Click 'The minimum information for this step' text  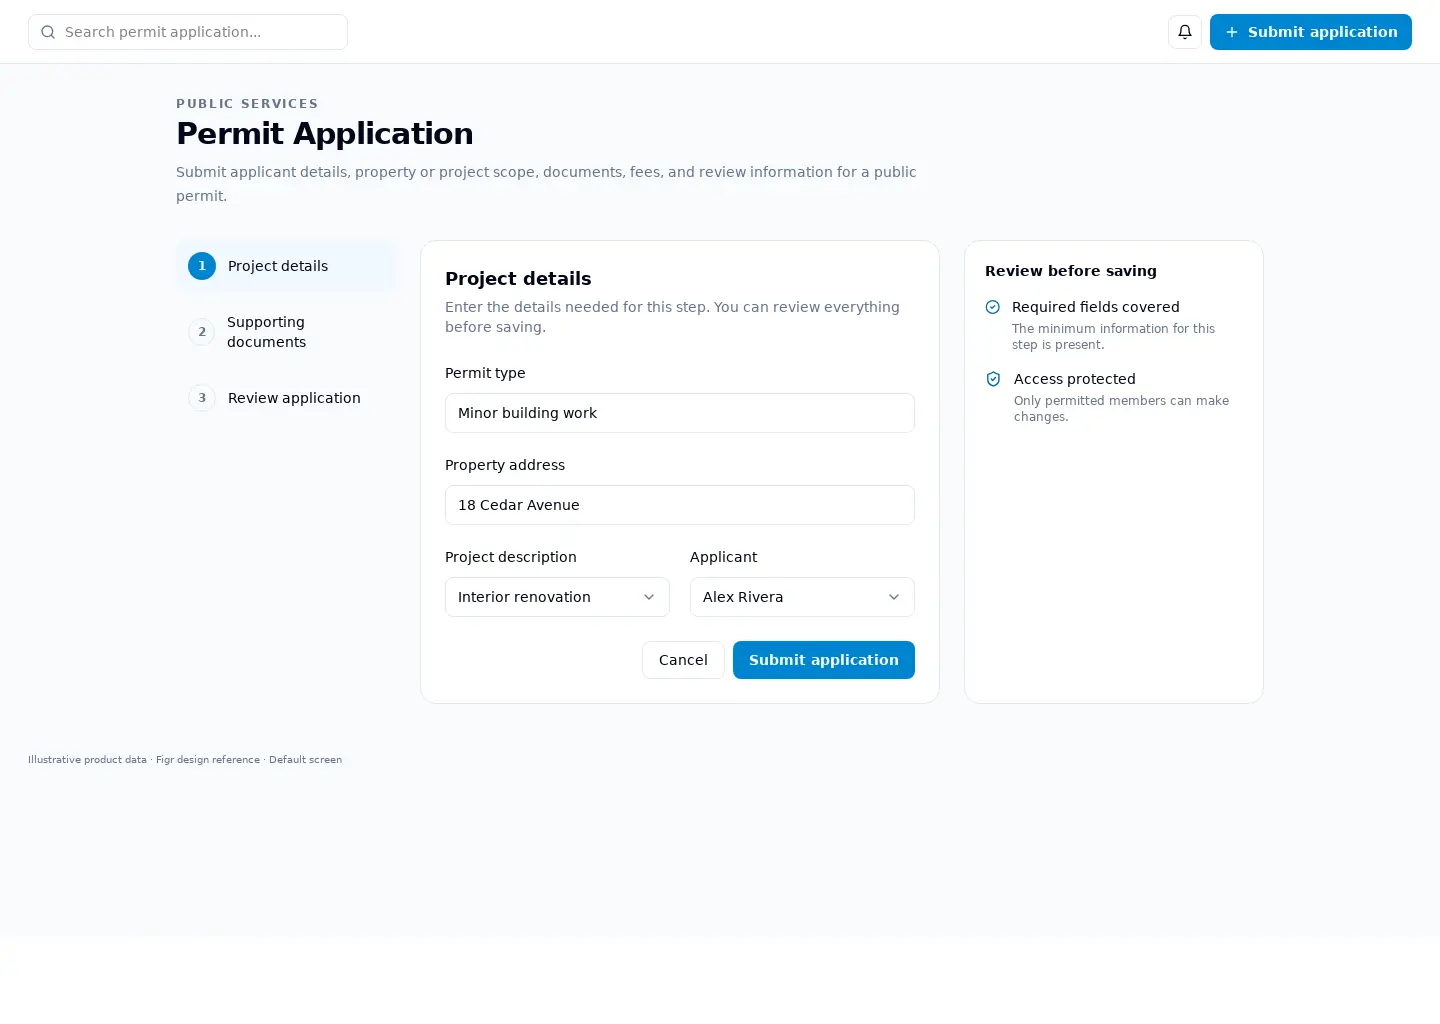[1113, 337]
